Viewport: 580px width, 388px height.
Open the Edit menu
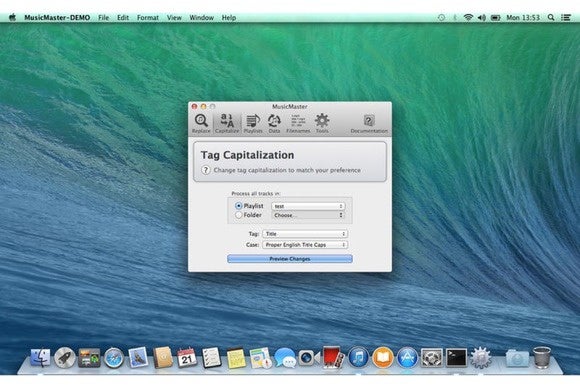click(123, 17)
